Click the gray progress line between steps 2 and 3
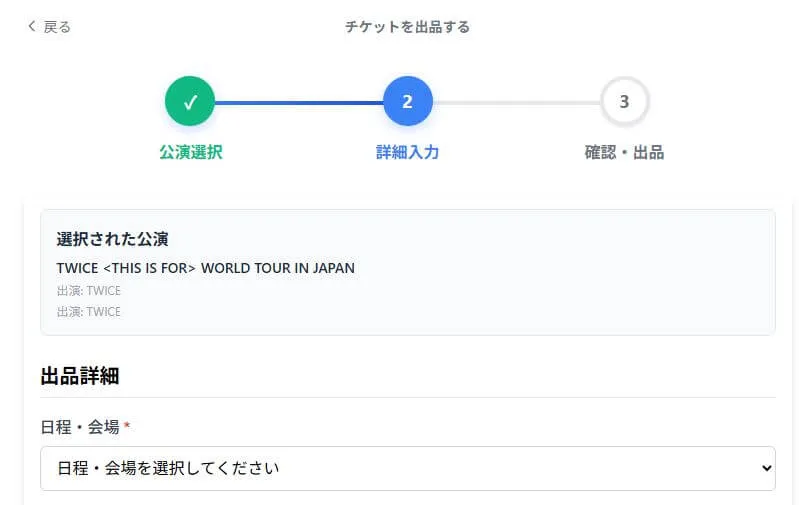 [515, 102]
